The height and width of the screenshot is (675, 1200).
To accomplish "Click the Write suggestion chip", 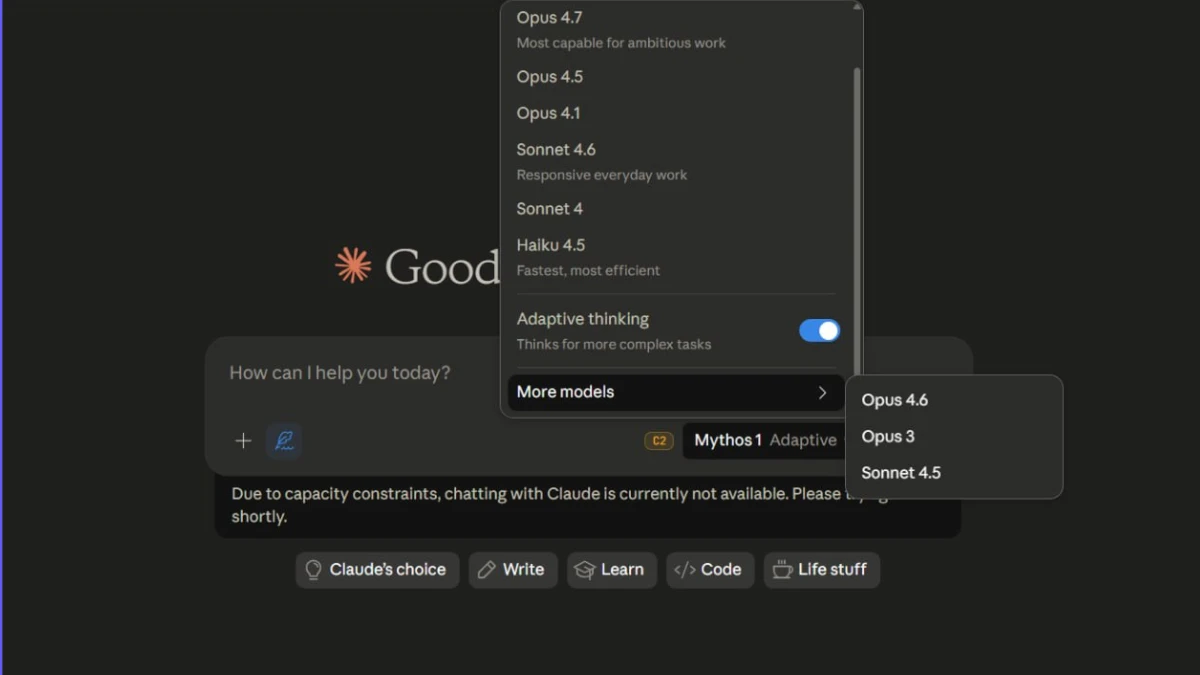I will pos(513,570).
